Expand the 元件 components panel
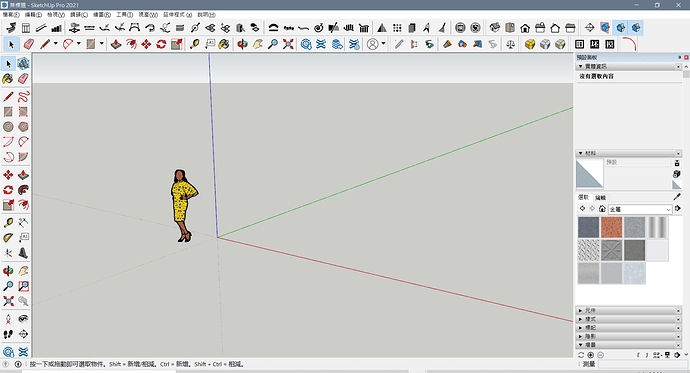This screenshot has width=690, height=373. [581, 311]
